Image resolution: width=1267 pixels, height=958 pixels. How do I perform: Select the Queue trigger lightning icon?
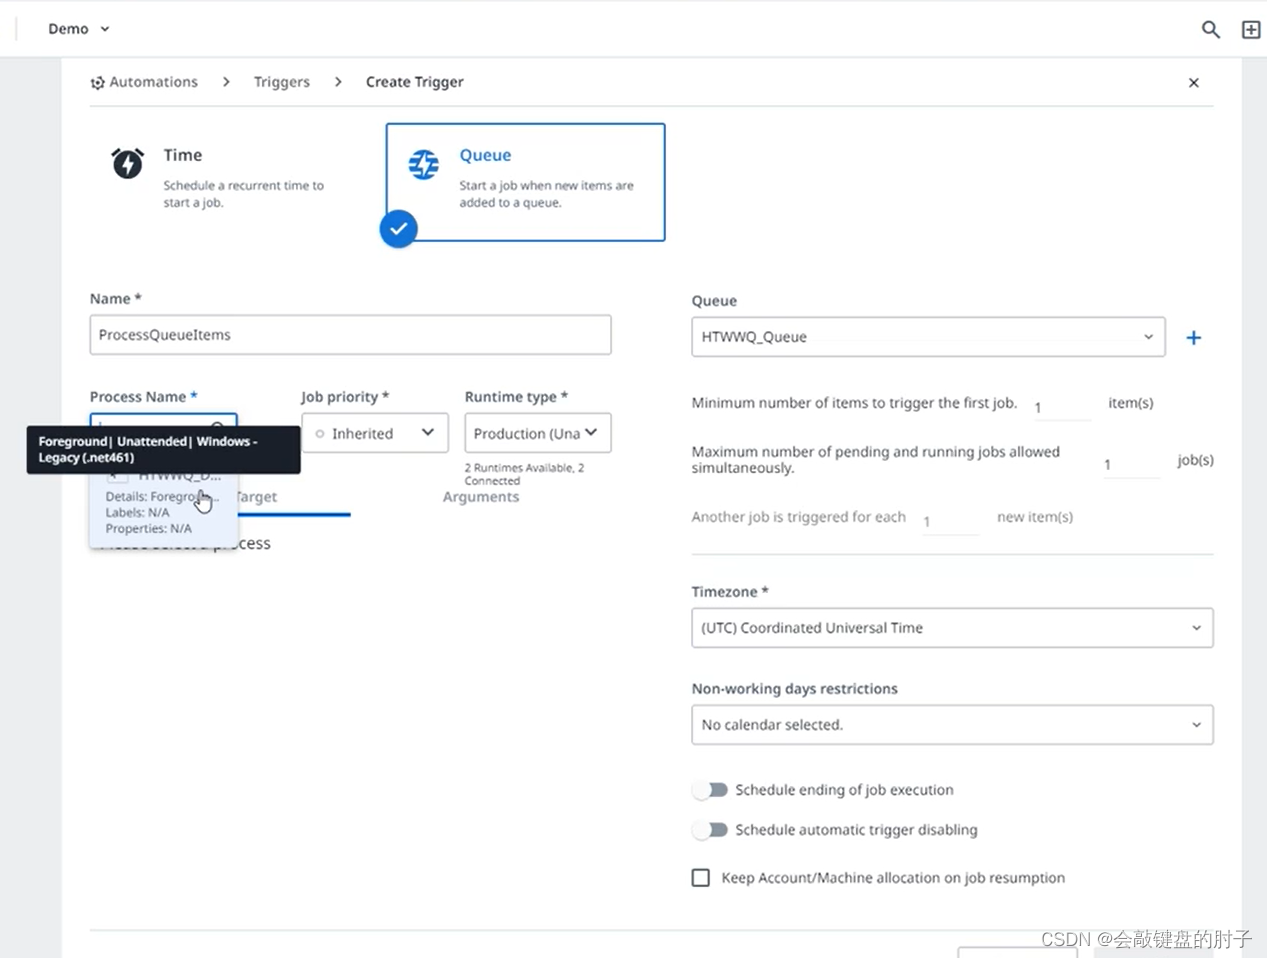pos(424,164)
